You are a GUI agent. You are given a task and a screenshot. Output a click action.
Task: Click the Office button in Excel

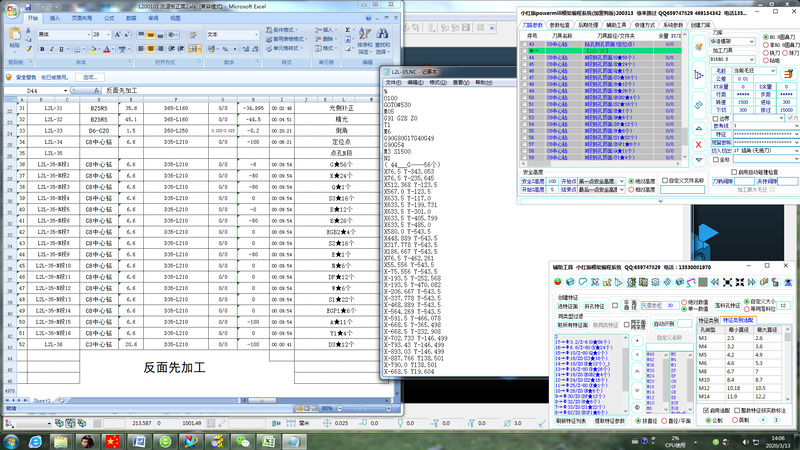12,10
